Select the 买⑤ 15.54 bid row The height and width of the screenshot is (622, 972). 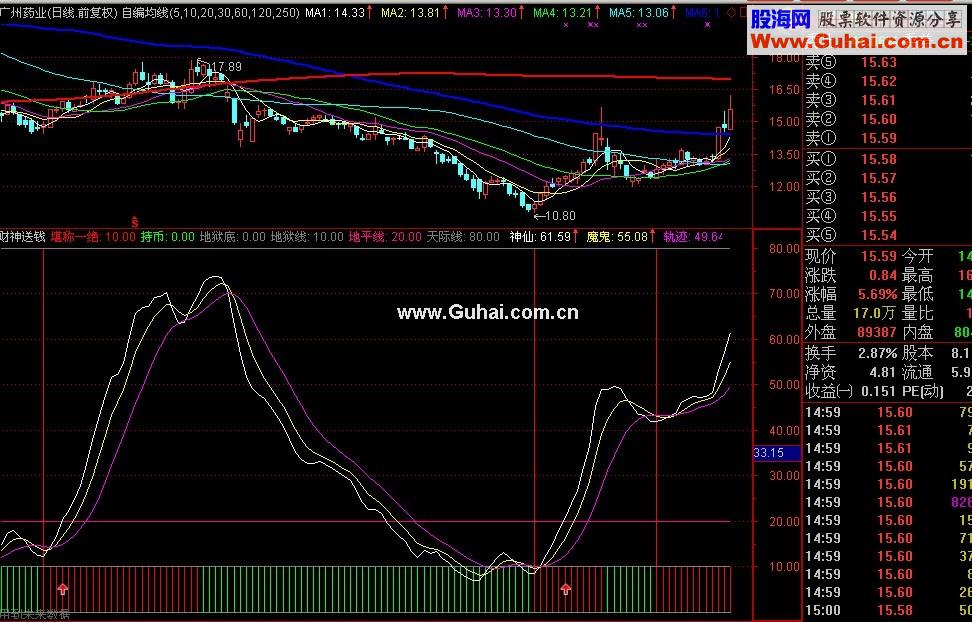click(888, 235)
